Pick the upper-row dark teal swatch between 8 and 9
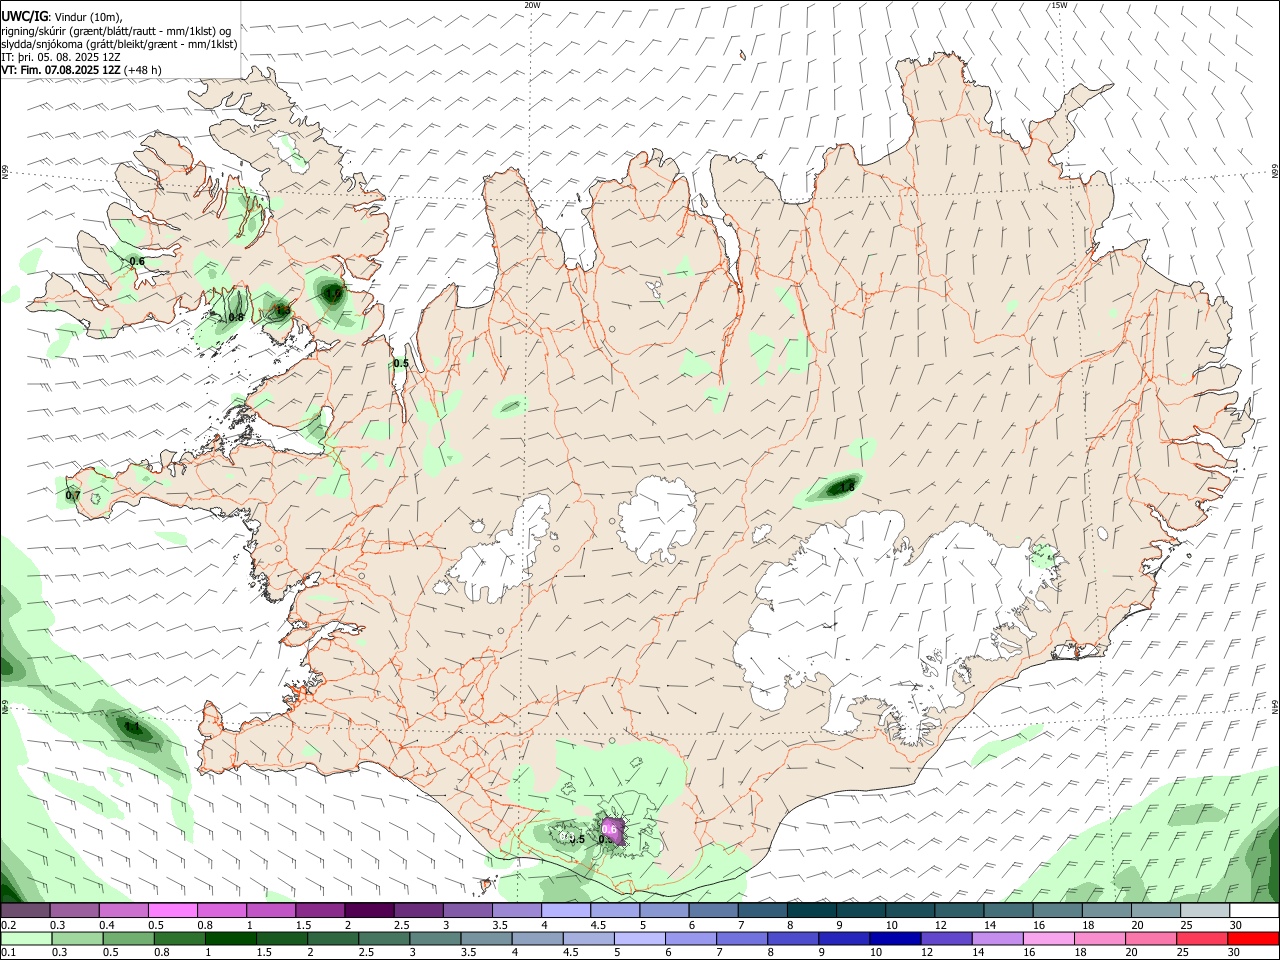The width and height of the screenshot is (1280, 960). pos(811,911)
